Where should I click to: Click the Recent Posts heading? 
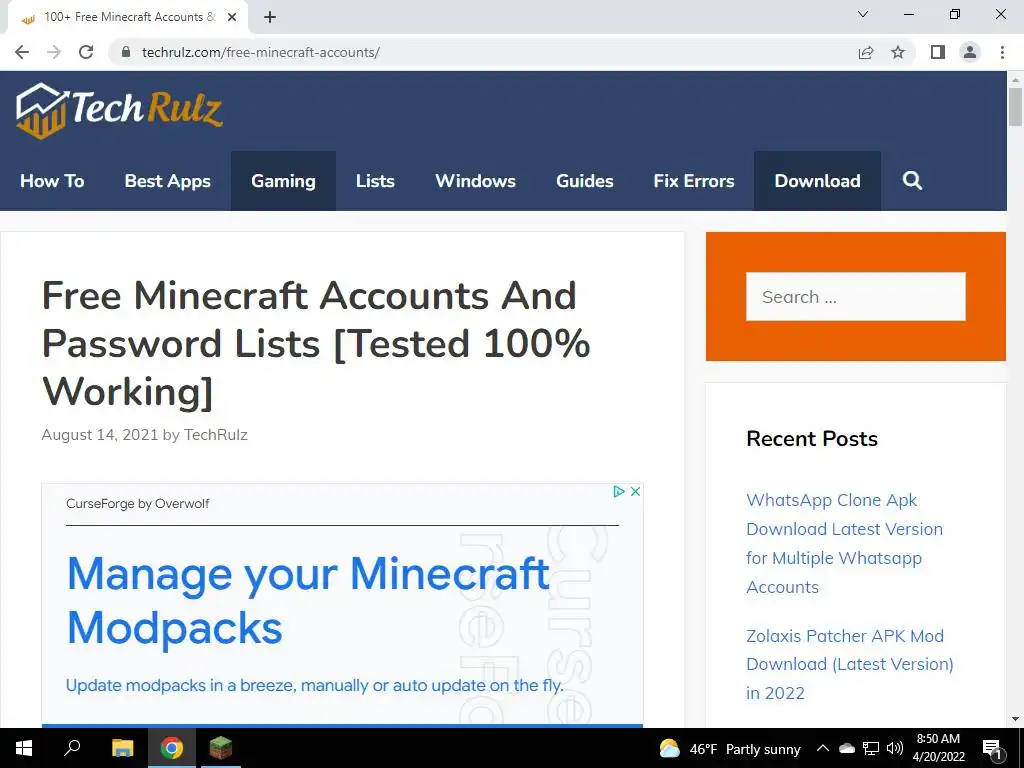click(x=812, y=439)
